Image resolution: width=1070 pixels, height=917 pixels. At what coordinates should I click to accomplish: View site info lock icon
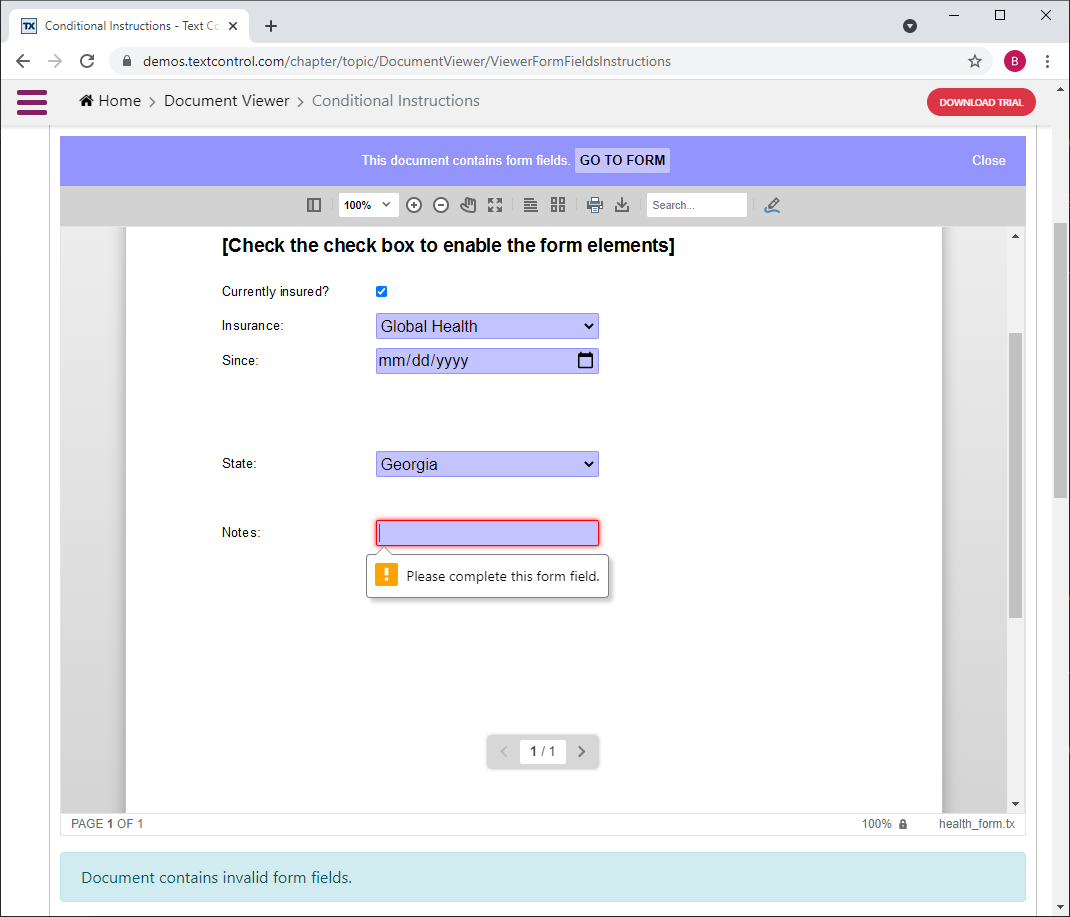tap(127, 61)
